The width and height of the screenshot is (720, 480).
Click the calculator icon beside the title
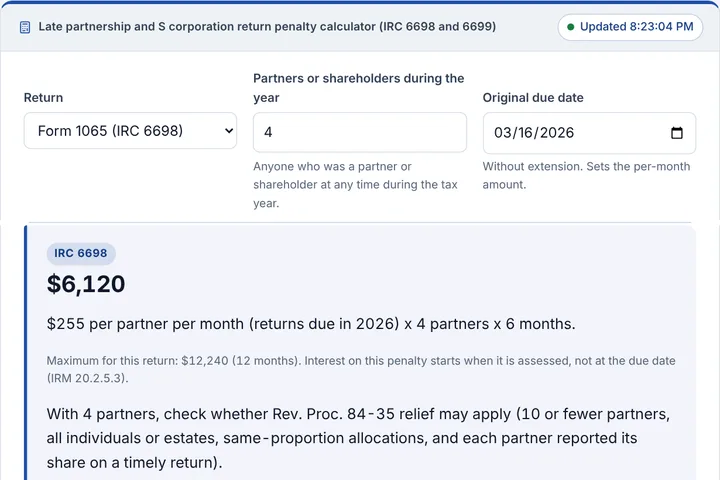click(x=25, y=27)
